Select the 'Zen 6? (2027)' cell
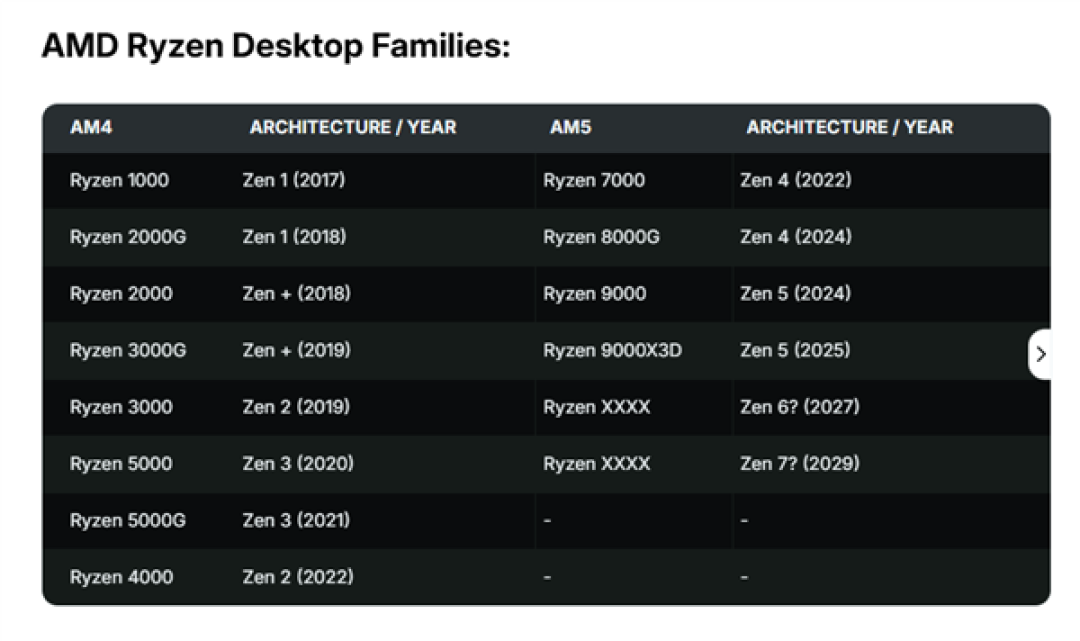The width and height of the screenshot is (1080, 641). pos(800,407)
